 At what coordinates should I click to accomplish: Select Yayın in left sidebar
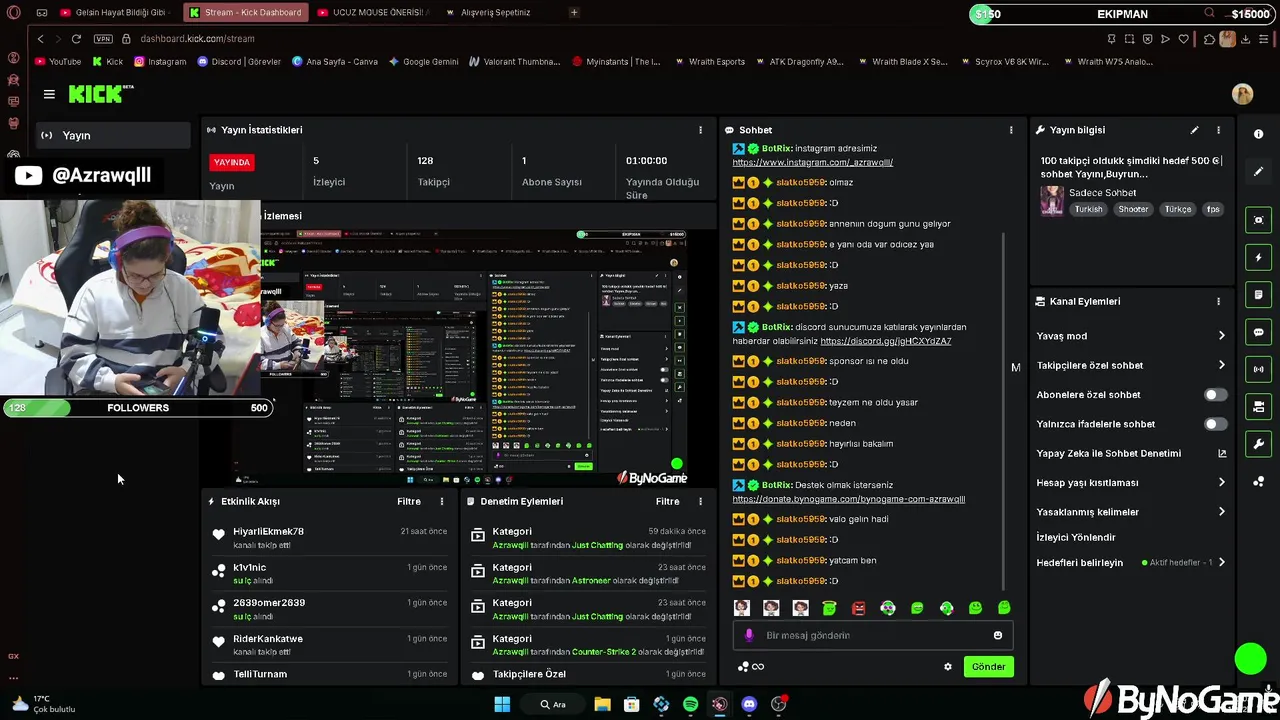tap(113, 135)
